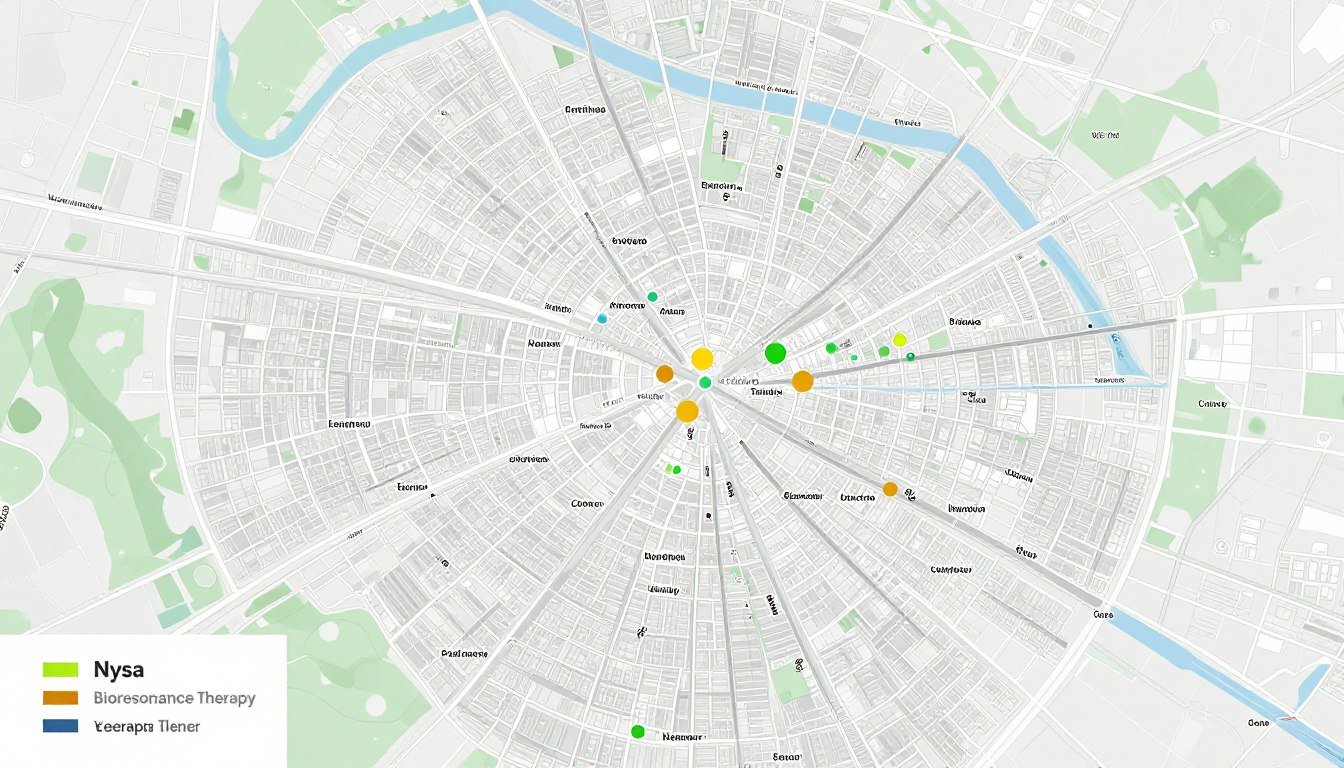Select the orange marker near the southeastern road
The width and height of the screenshot is (1344, 768).
(889, 488)
